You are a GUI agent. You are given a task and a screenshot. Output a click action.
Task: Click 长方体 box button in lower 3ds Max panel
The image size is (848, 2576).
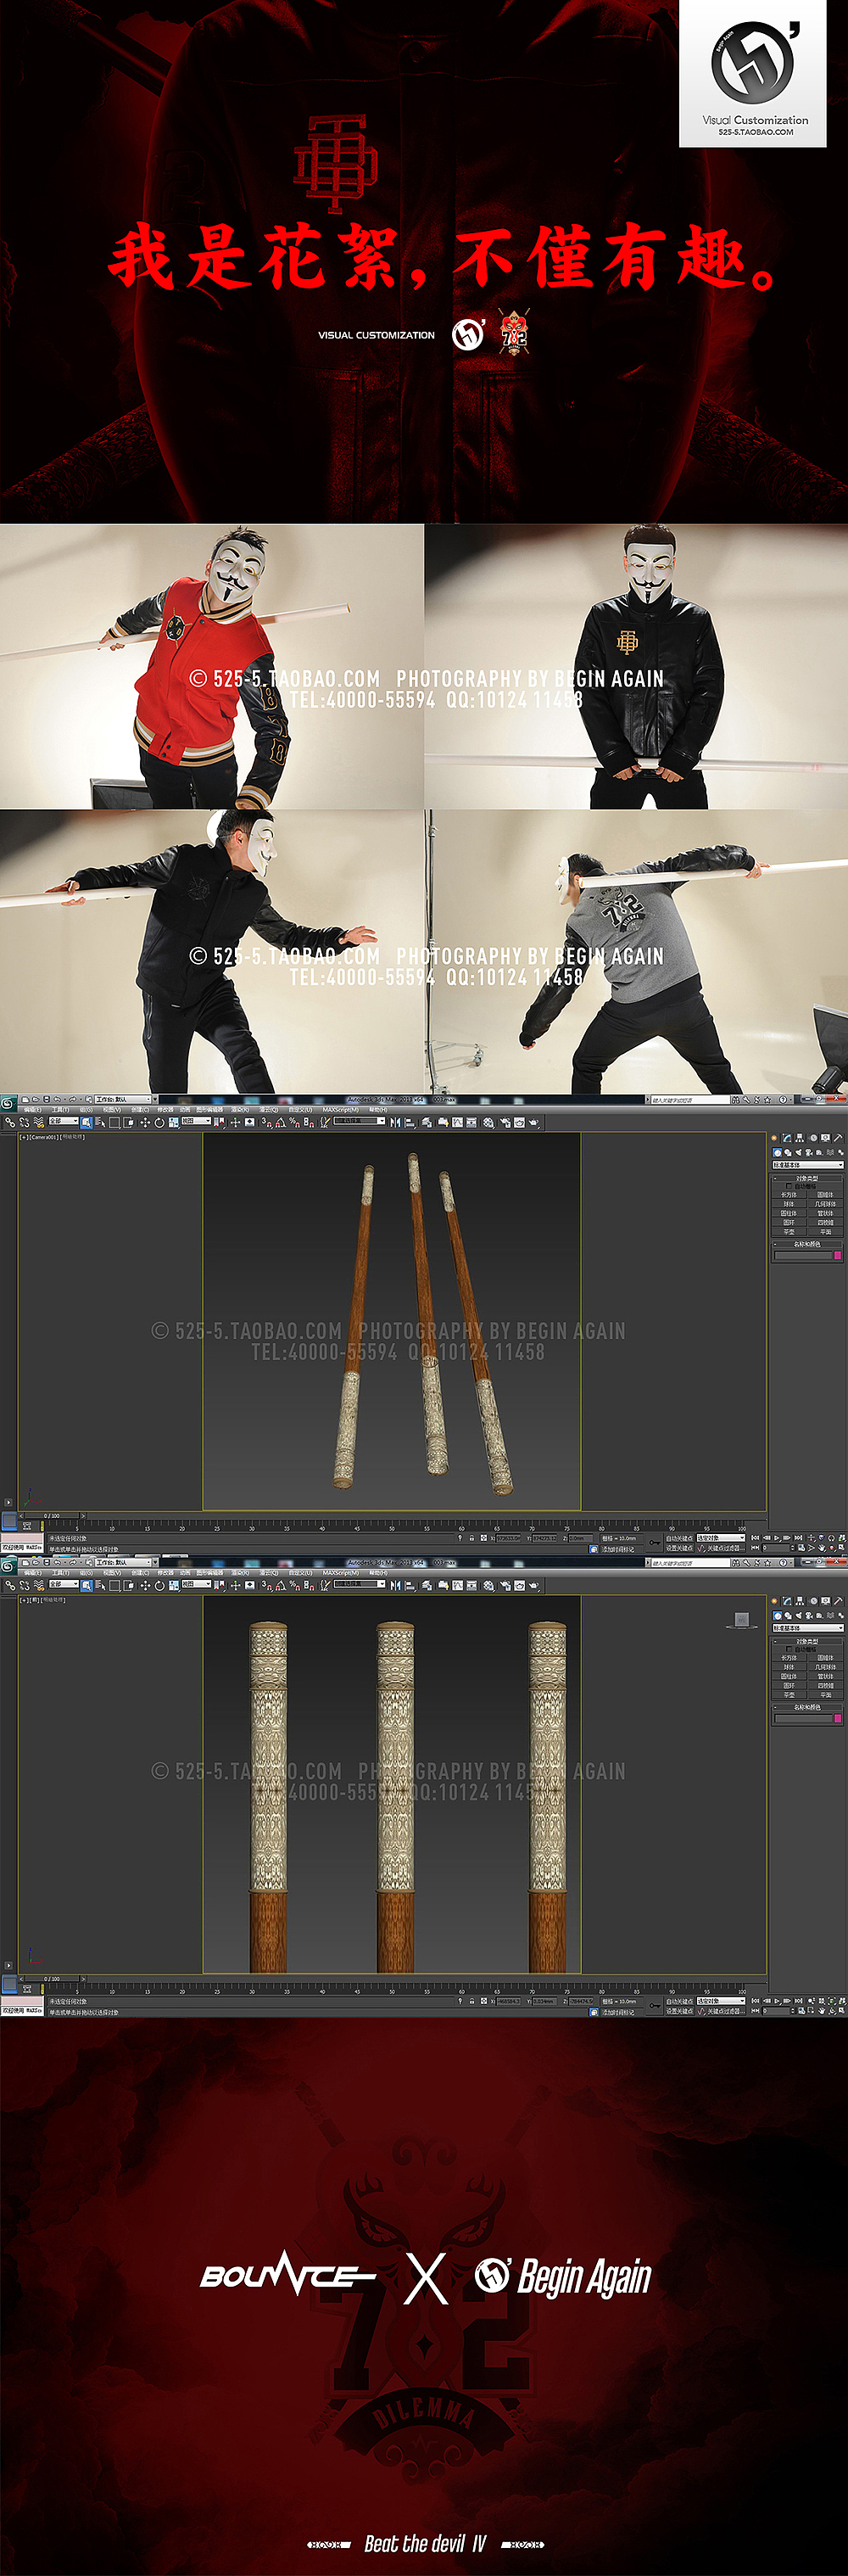[789, 1658]
